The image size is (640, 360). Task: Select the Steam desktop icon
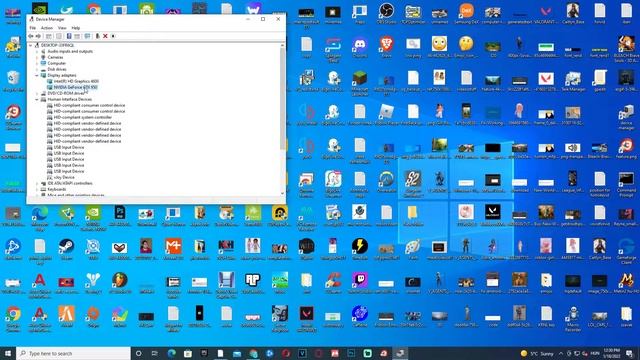coord(66,249)
